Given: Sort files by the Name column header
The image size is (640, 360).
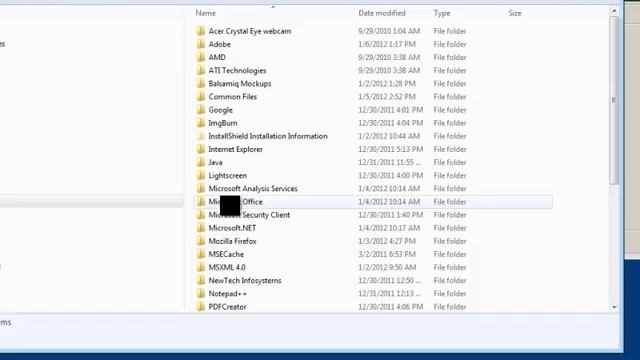Looking at the screenshot, I should pos(206,13).
